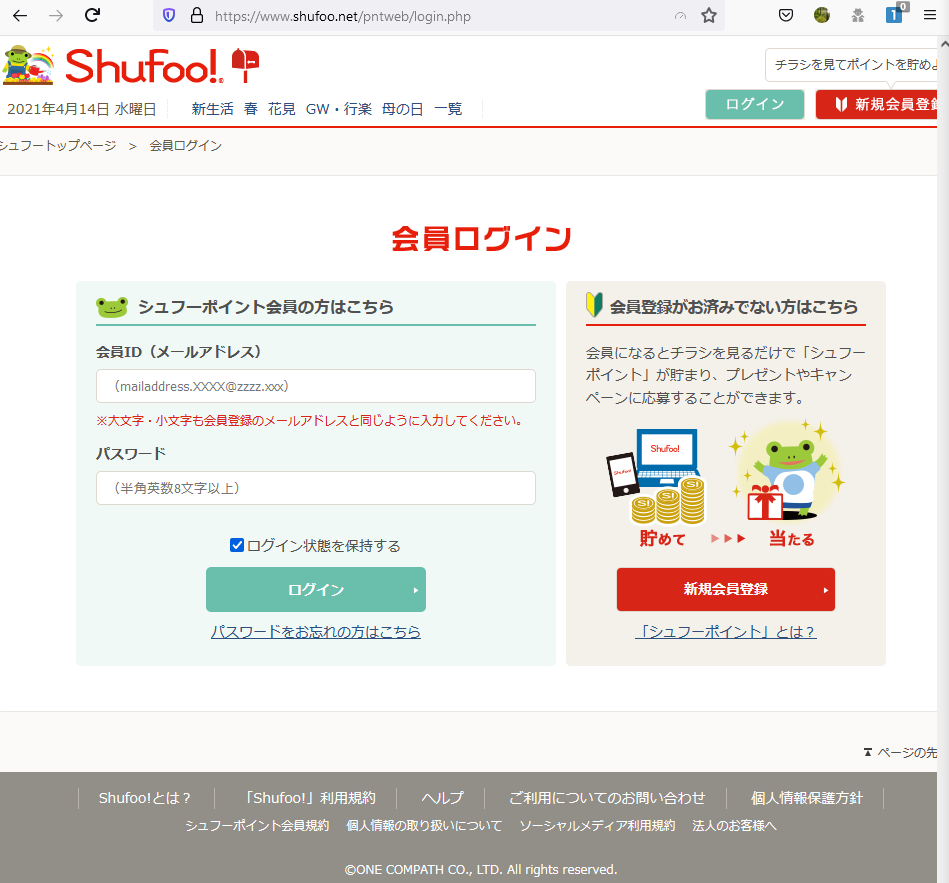The width and height of the screenshot is (949, 883).
Task: Go back using the back arrow
Action: pyautogui.click(x=20, y=15)
